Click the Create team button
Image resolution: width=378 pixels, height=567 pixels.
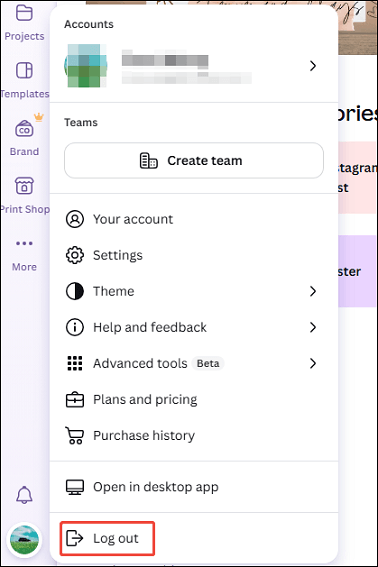coord(194,160)
